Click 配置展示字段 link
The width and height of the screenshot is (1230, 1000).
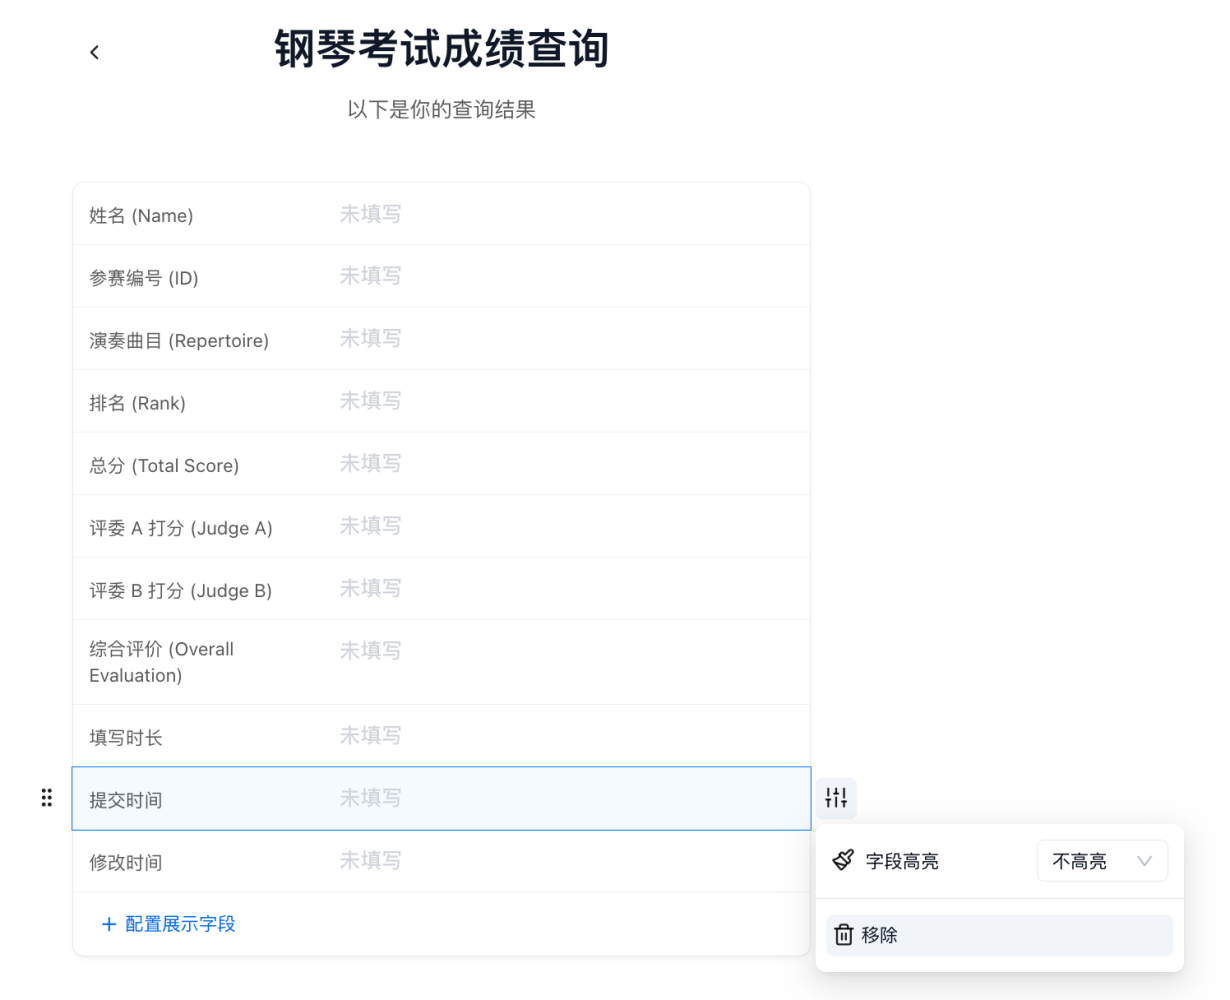(169, 924)
